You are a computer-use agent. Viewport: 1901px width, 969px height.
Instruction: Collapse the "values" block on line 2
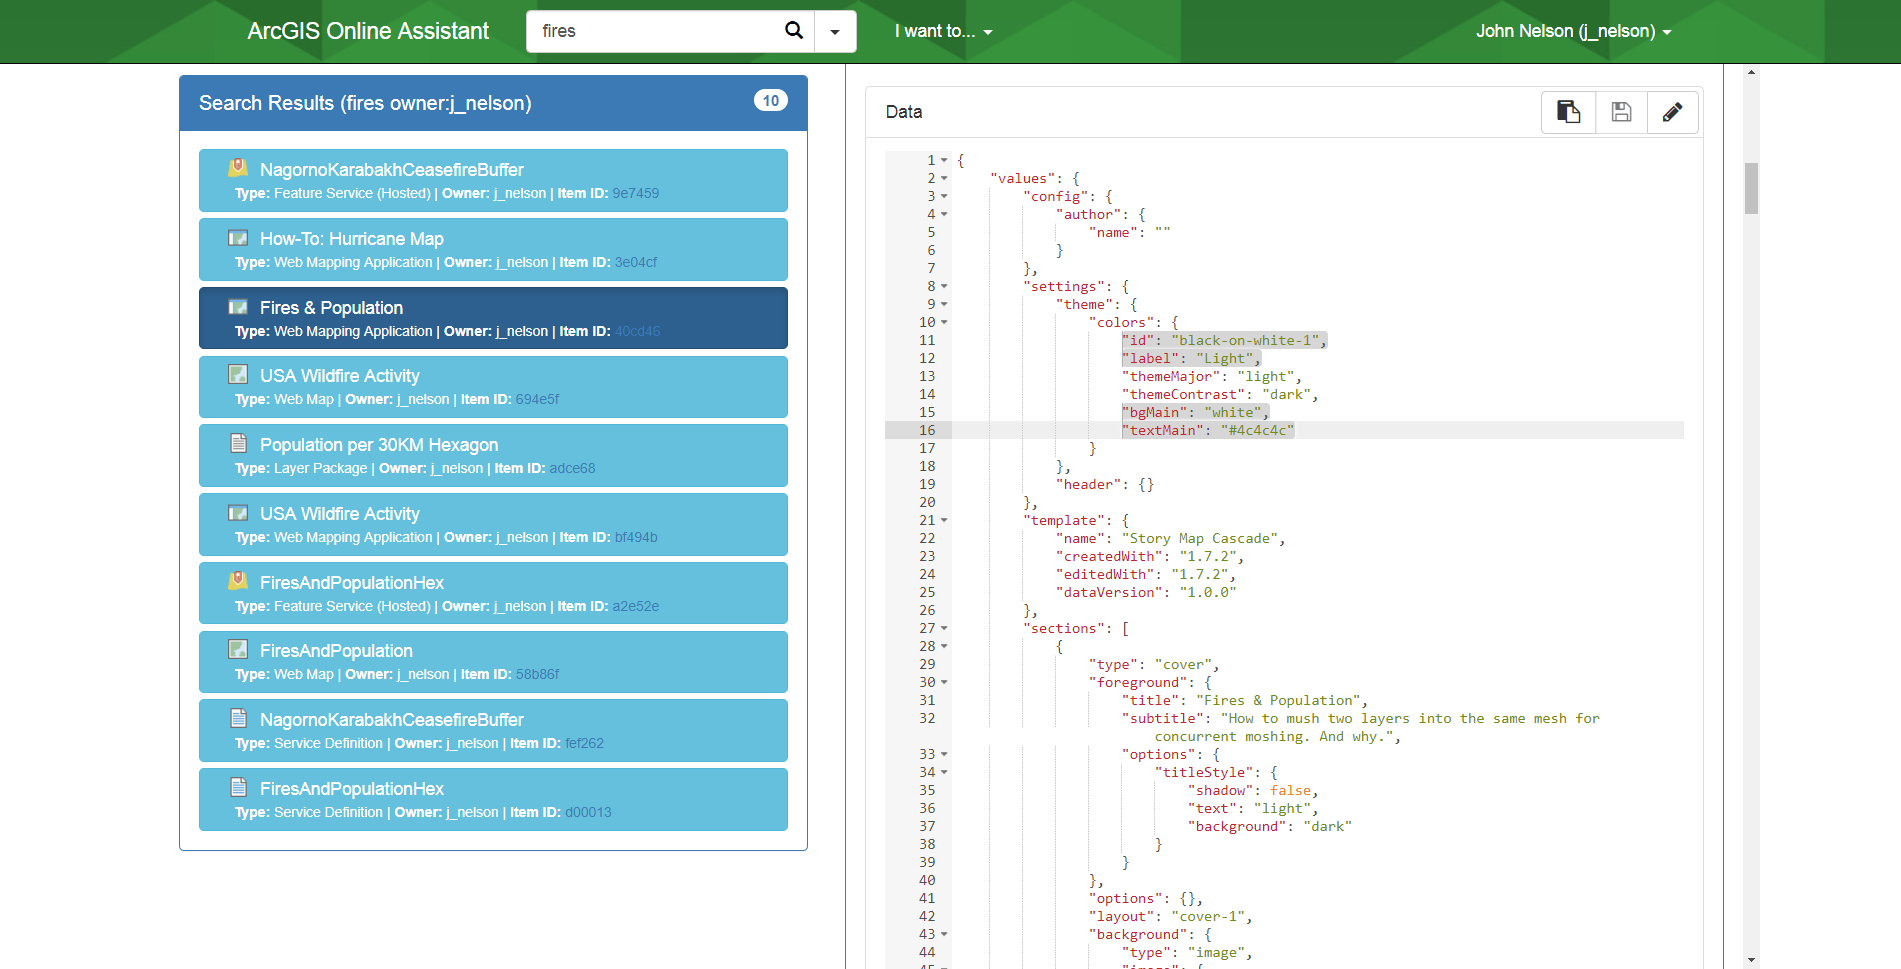(944, 178)
